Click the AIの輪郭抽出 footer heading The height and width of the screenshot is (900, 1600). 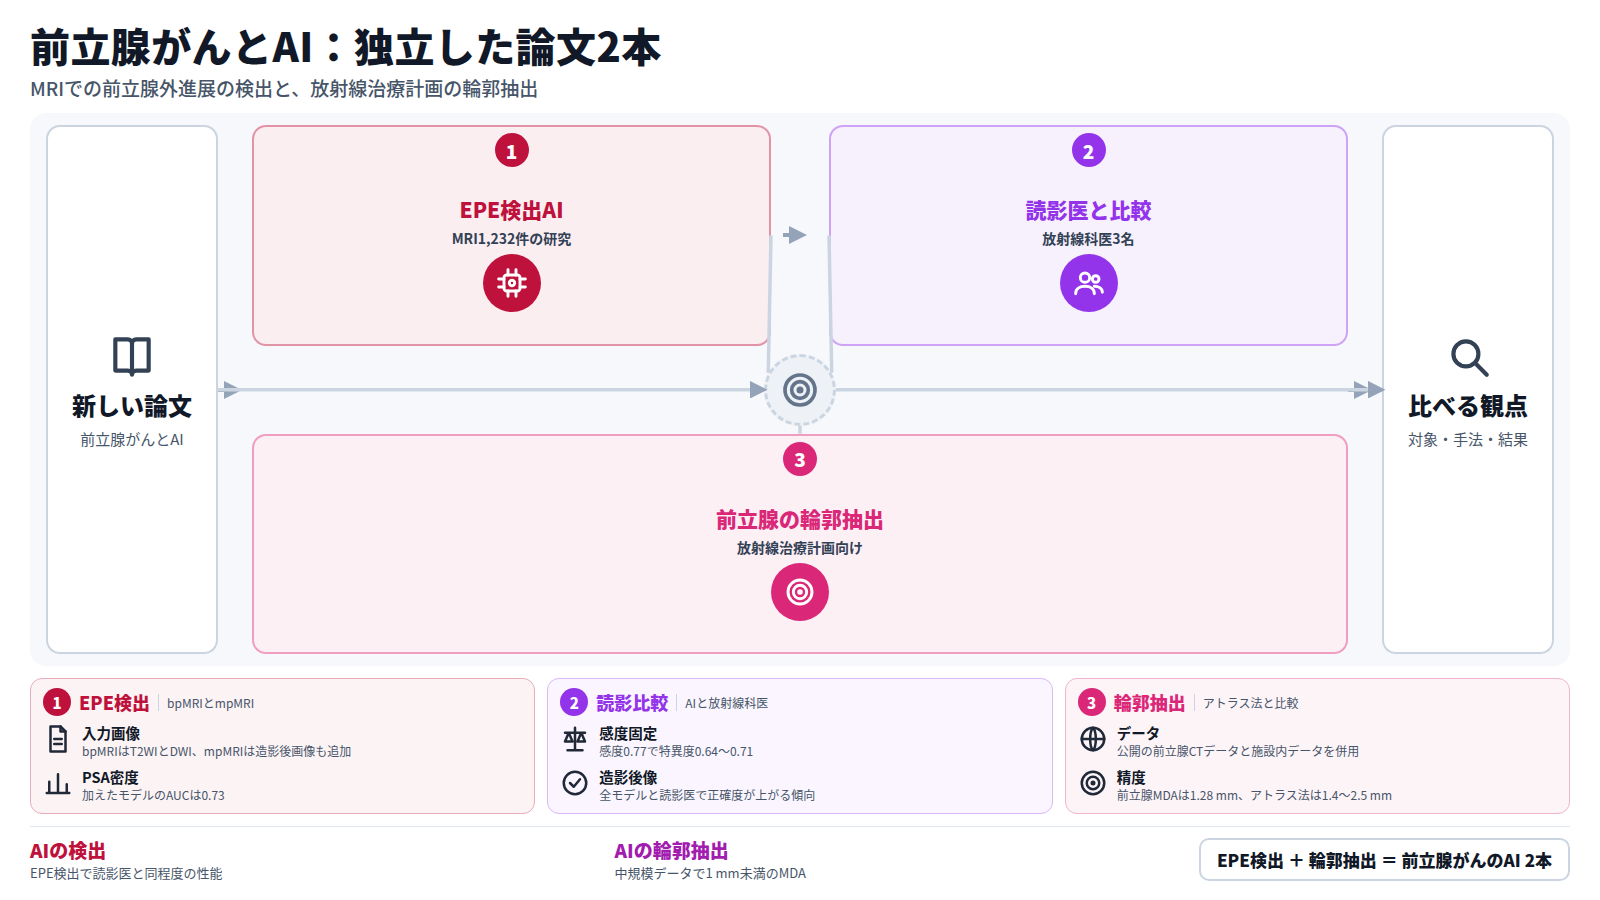click(671, 851)
